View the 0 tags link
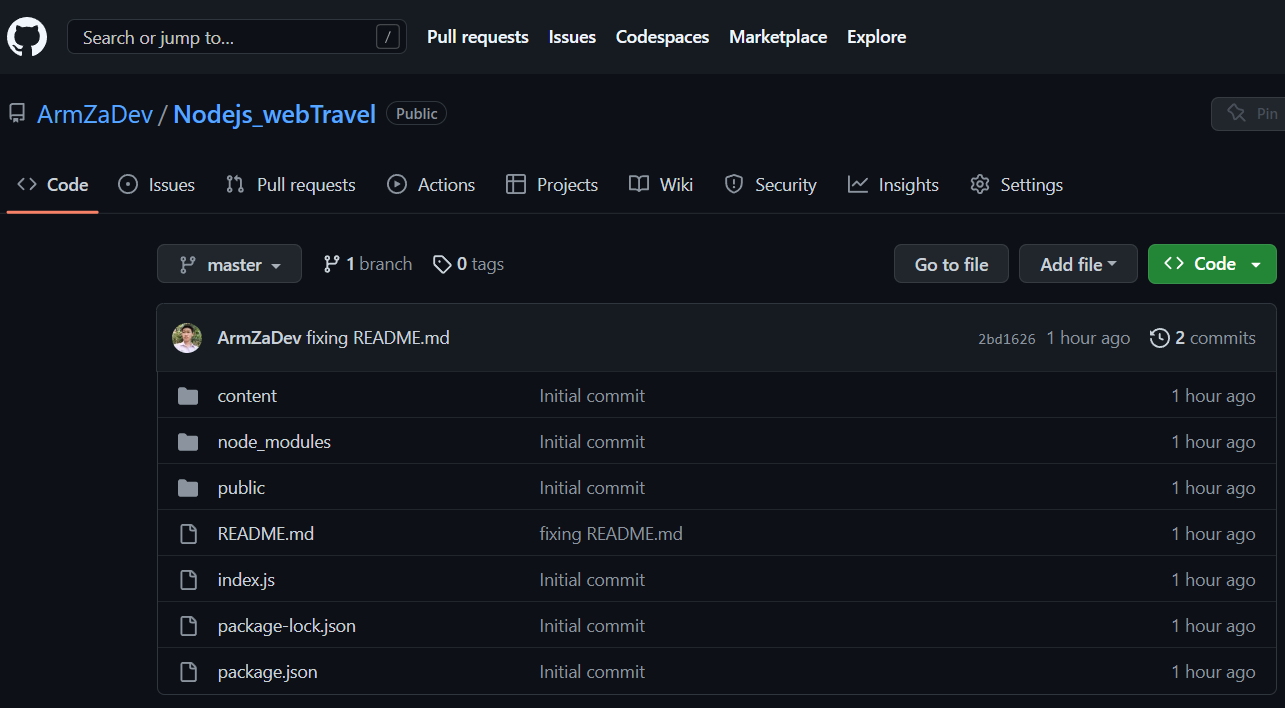Viewport: 1285px width, 708px height. tap(468, 264)
